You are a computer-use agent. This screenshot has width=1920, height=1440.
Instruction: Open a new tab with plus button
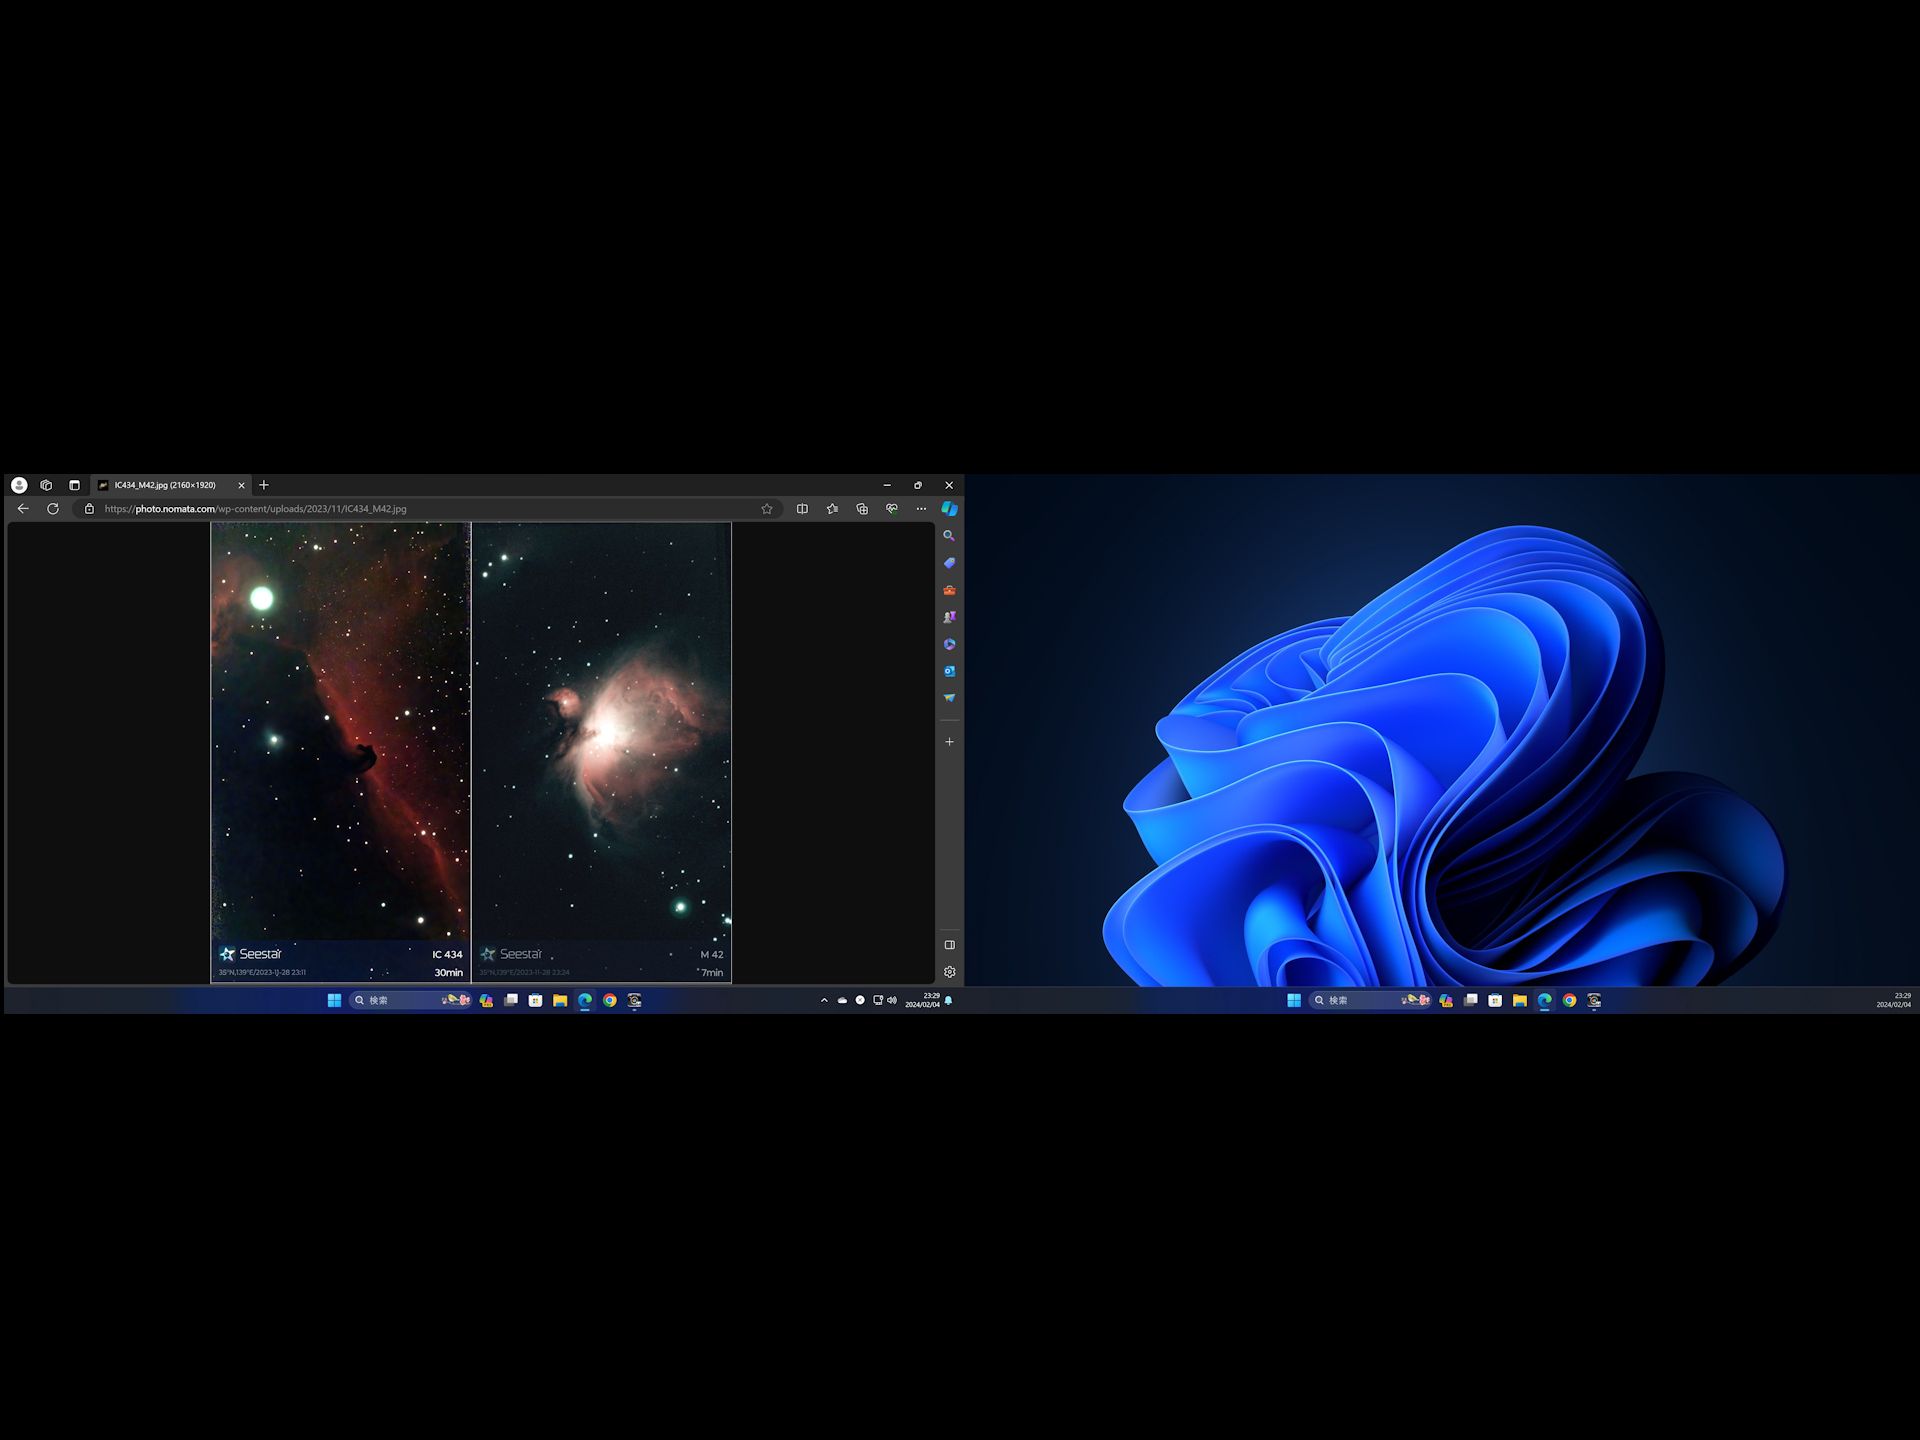click(264, 485)
